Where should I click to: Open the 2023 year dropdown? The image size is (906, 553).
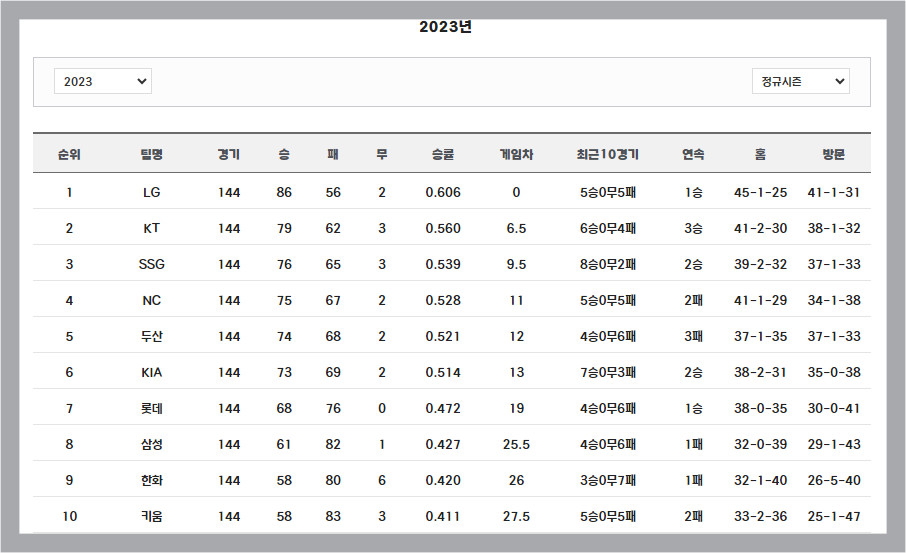click(103, 81)
